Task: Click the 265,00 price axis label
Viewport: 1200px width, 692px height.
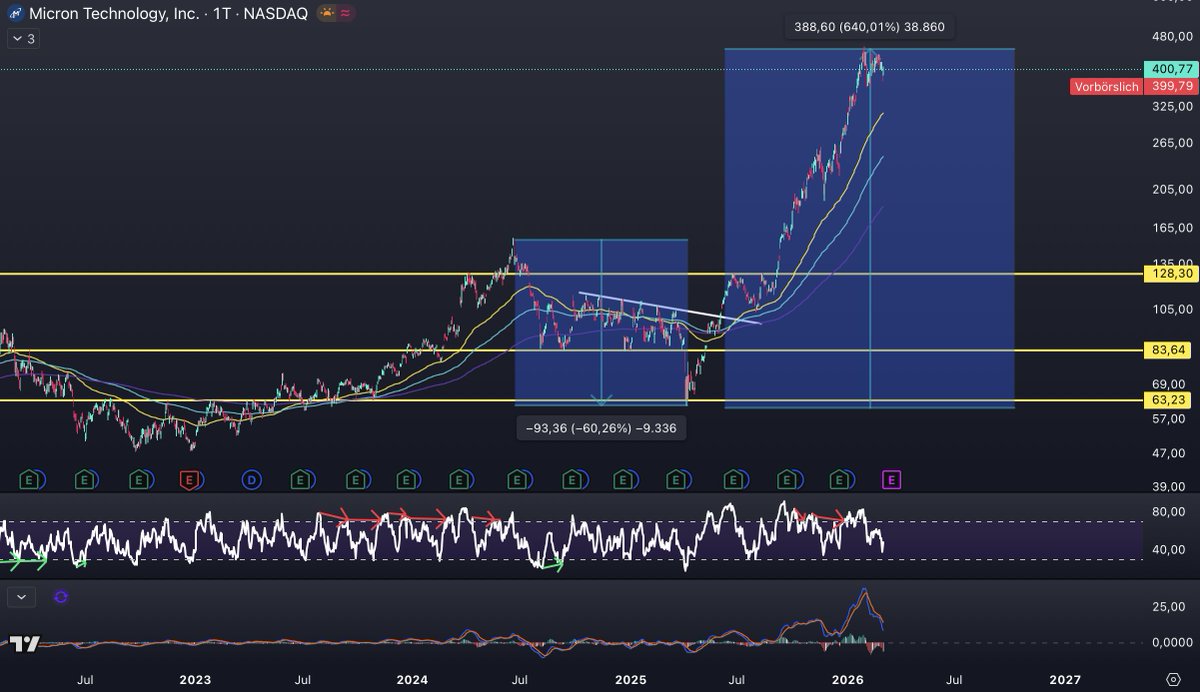Action: [1173, 143]
